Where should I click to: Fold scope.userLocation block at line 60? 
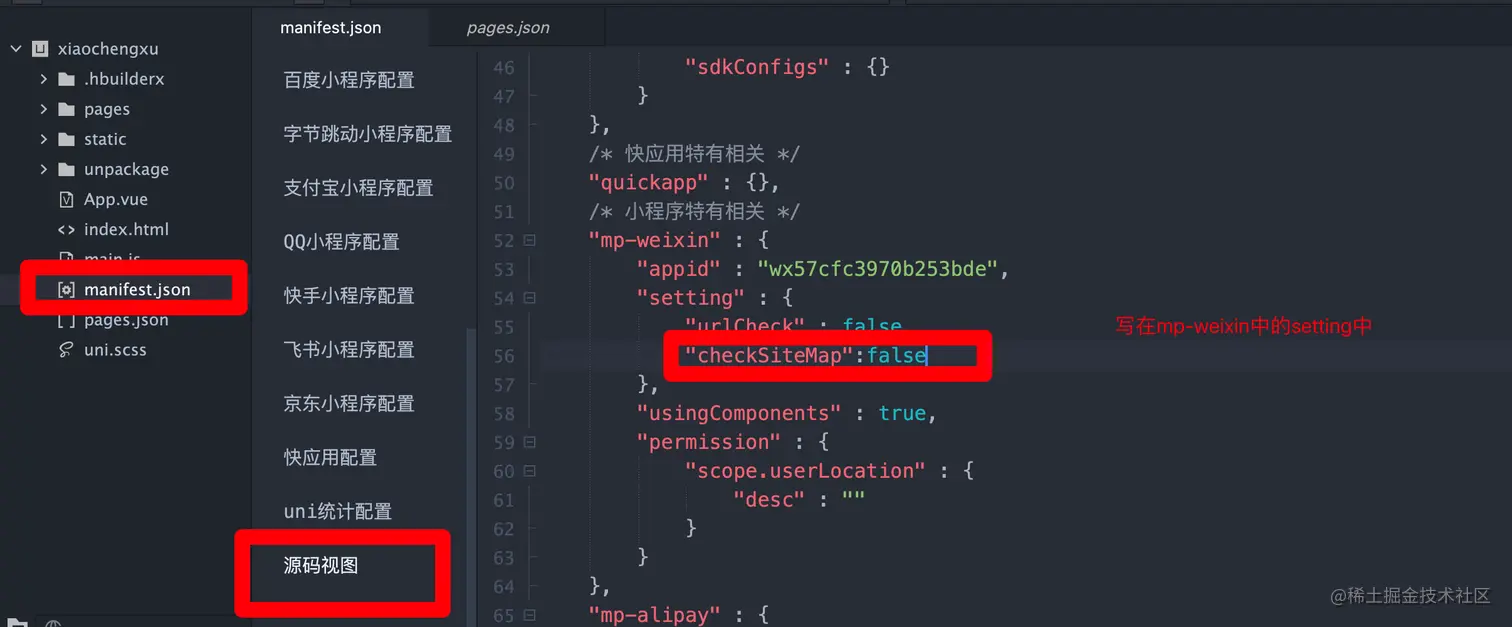pyautogui.click(x=529, y=471)
